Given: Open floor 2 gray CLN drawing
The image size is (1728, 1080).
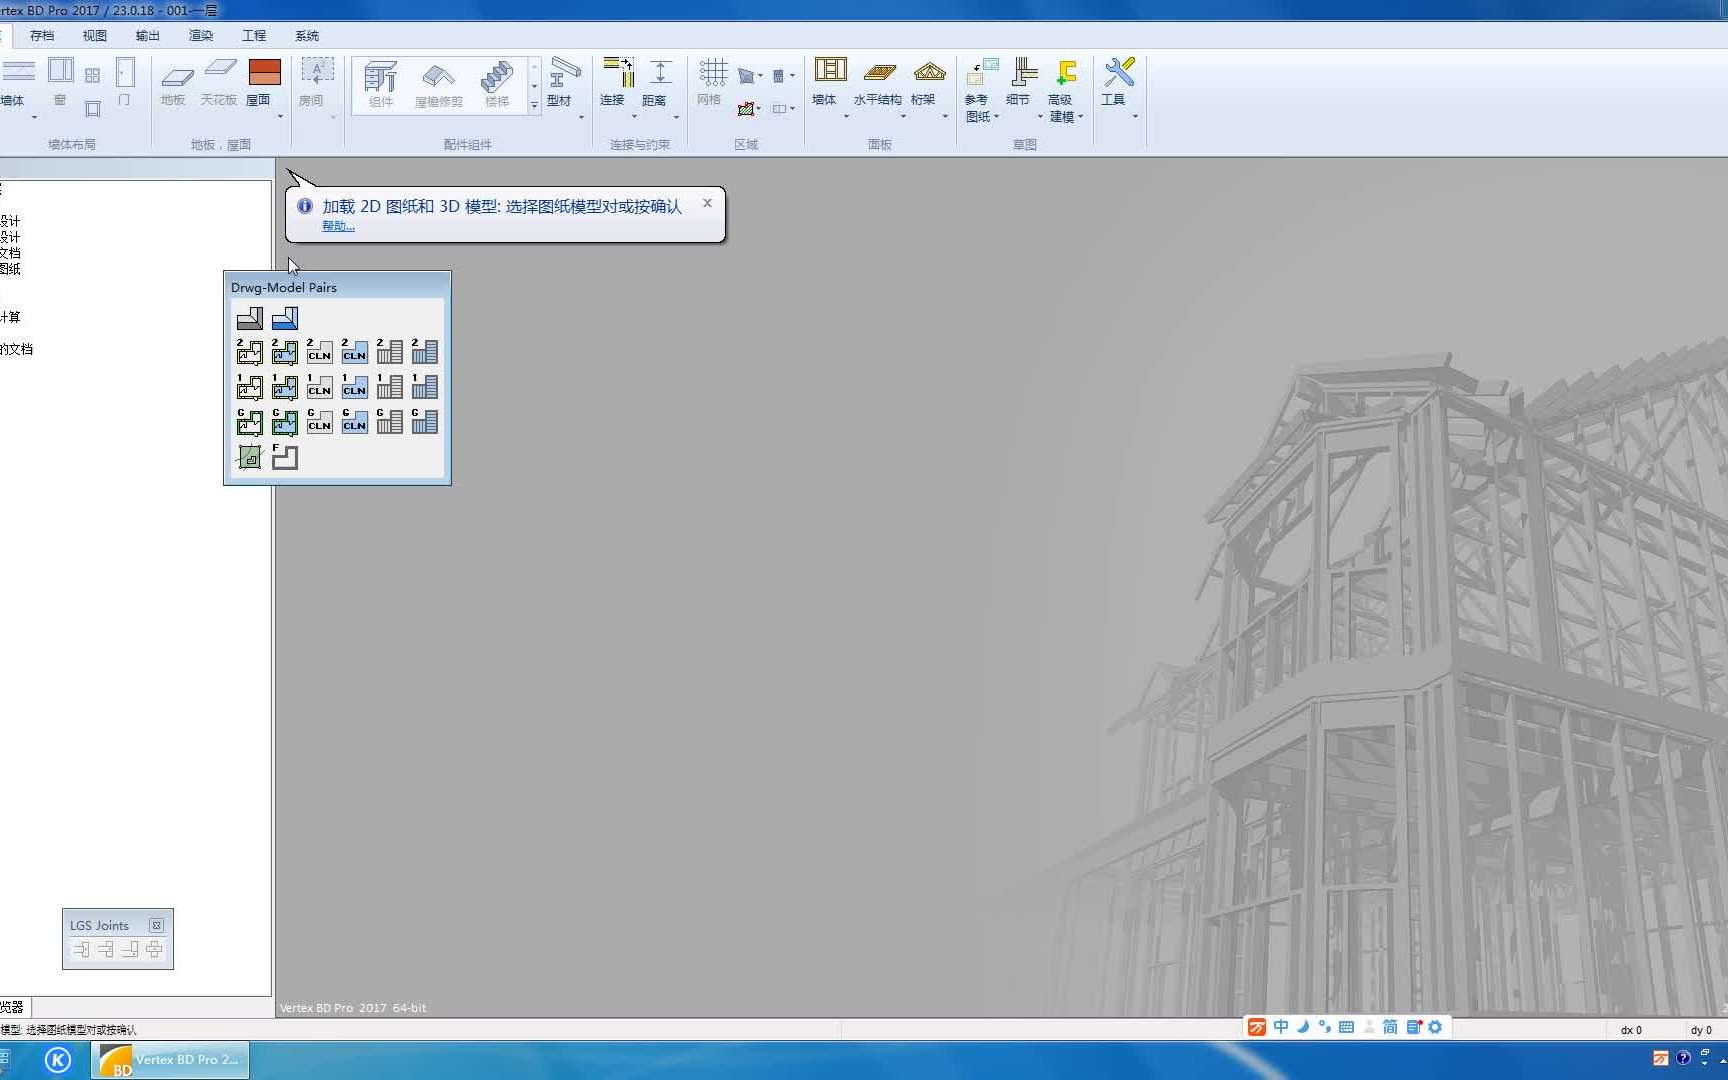Looking at the screenshot, I should 319,351.
